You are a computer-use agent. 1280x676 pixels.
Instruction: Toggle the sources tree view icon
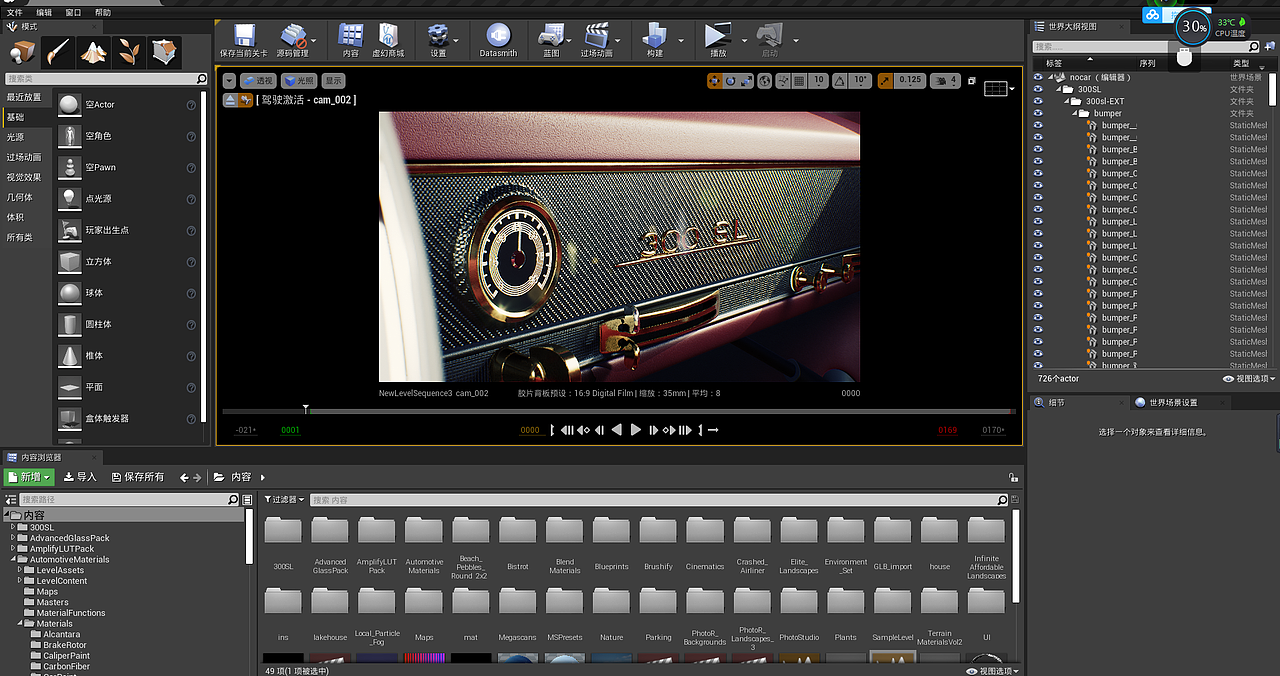pyautogui.click(x=11, y=499)
